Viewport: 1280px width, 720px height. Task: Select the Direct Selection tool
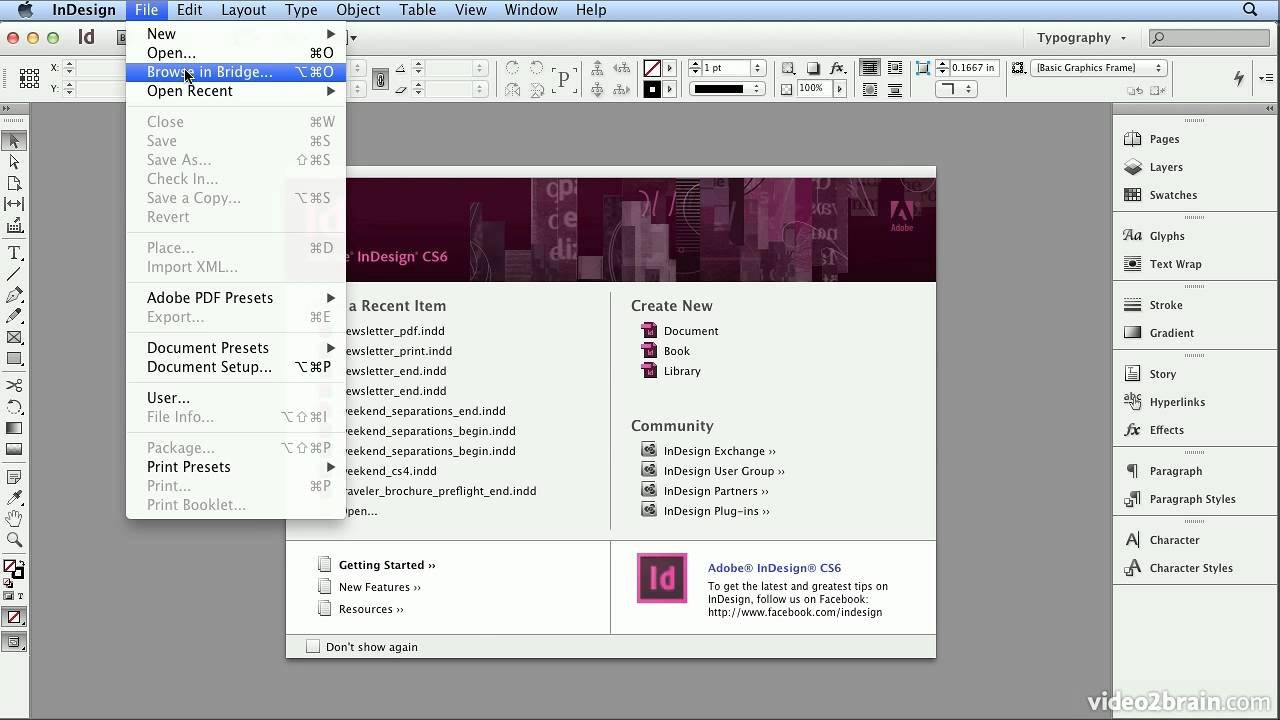[x=14, y=162]
